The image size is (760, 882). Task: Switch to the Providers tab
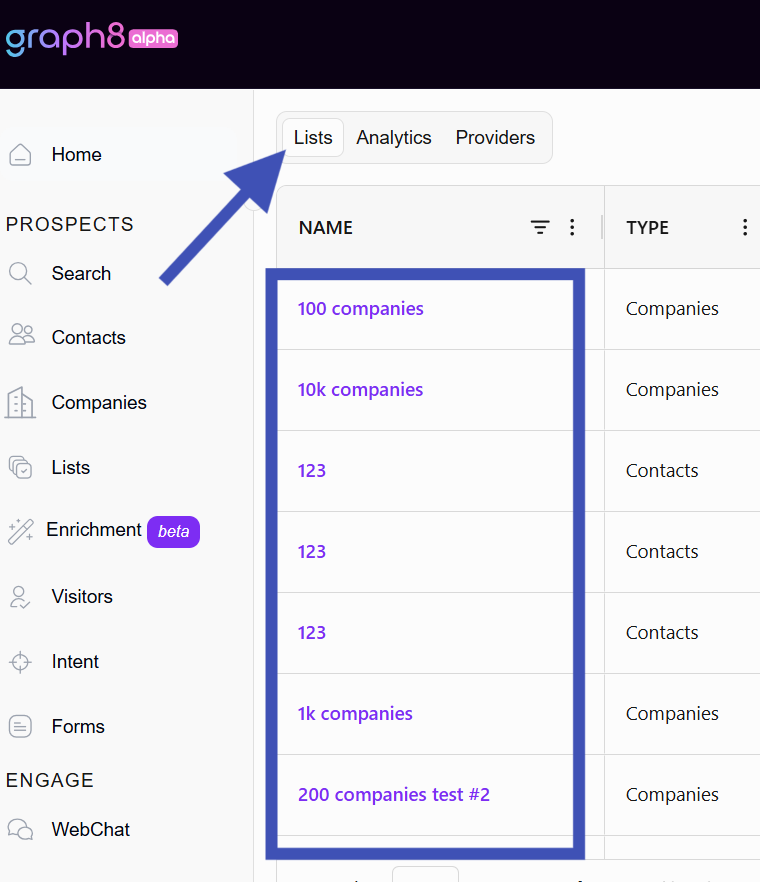495,138
